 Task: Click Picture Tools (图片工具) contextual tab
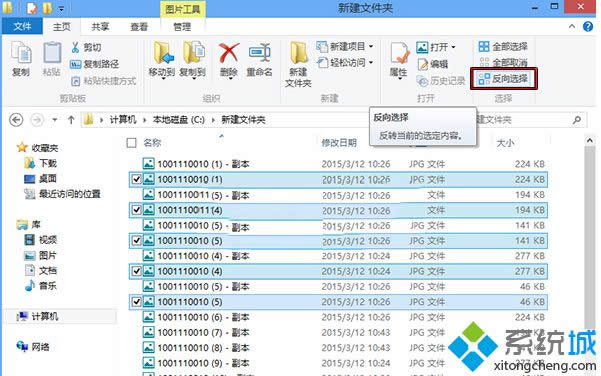183,9
